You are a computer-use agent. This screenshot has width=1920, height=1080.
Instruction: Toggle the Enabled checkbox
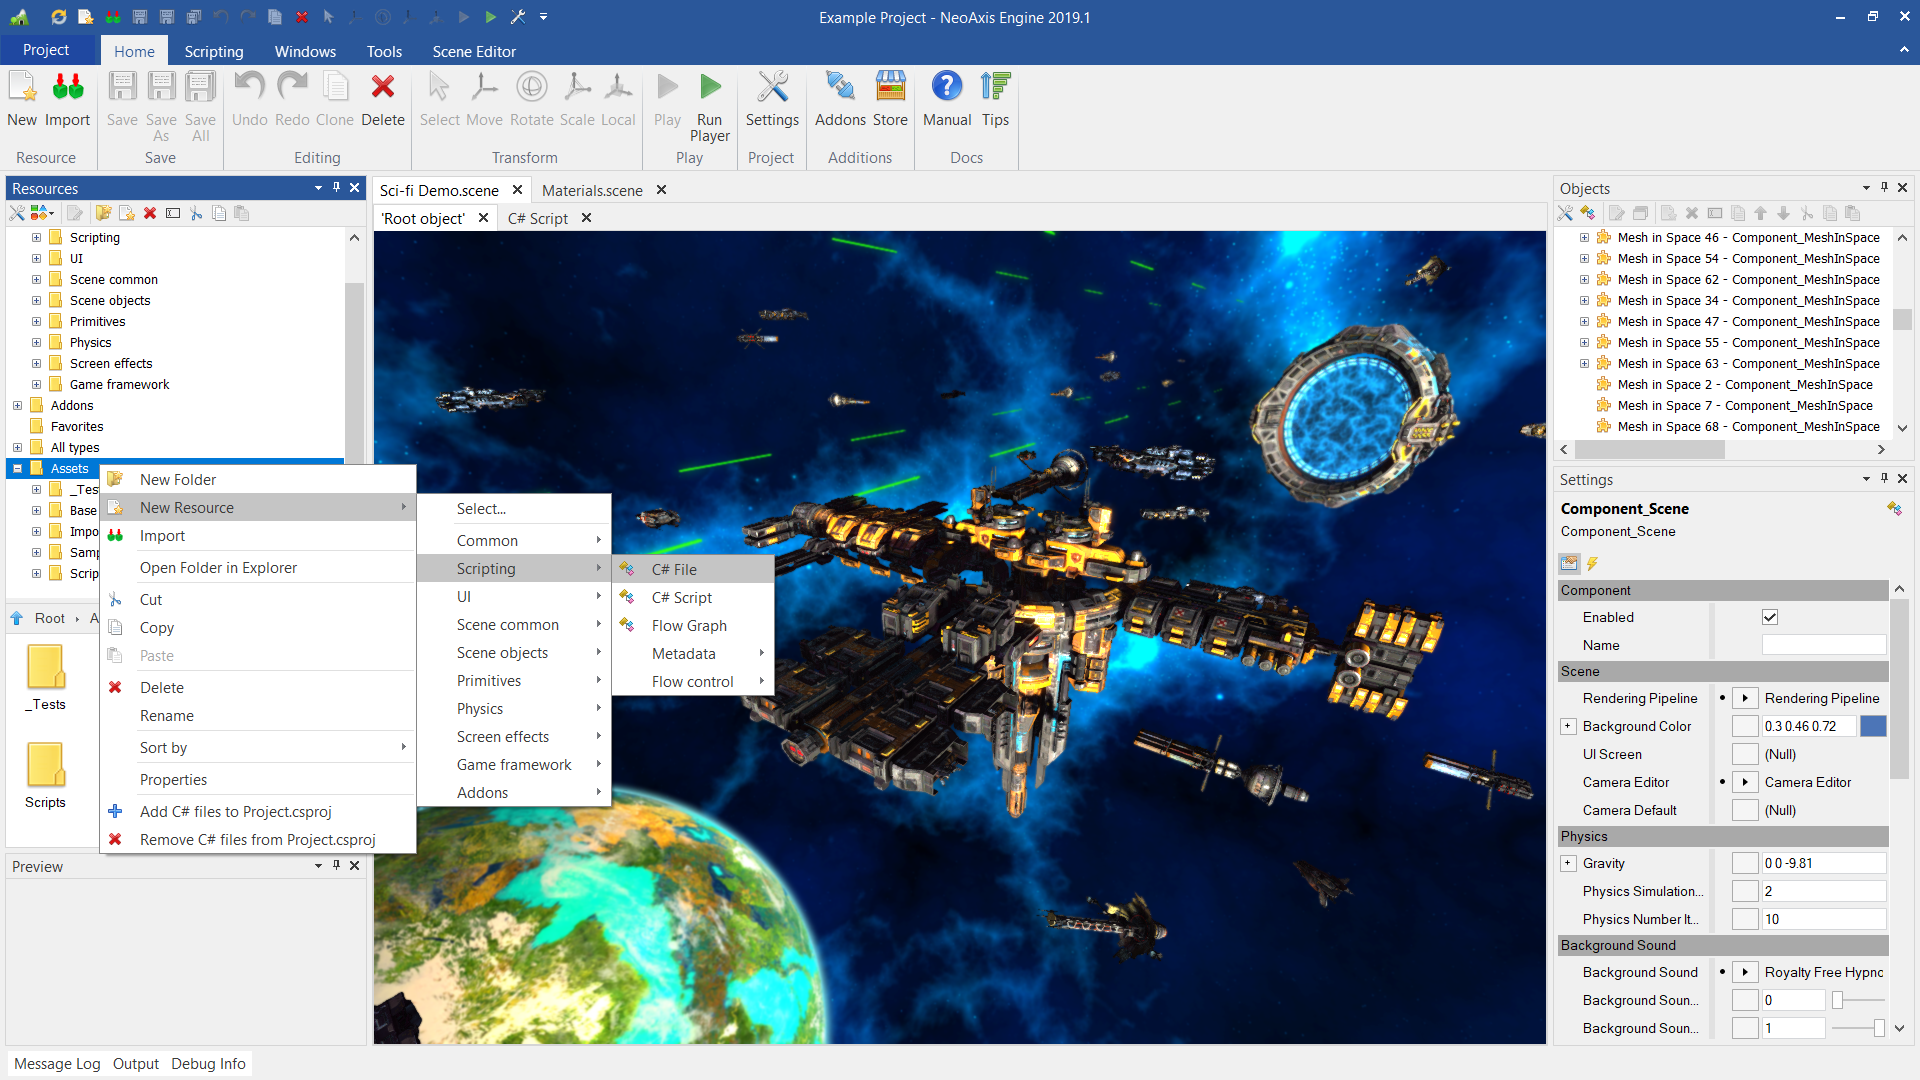pos(1770,617)
